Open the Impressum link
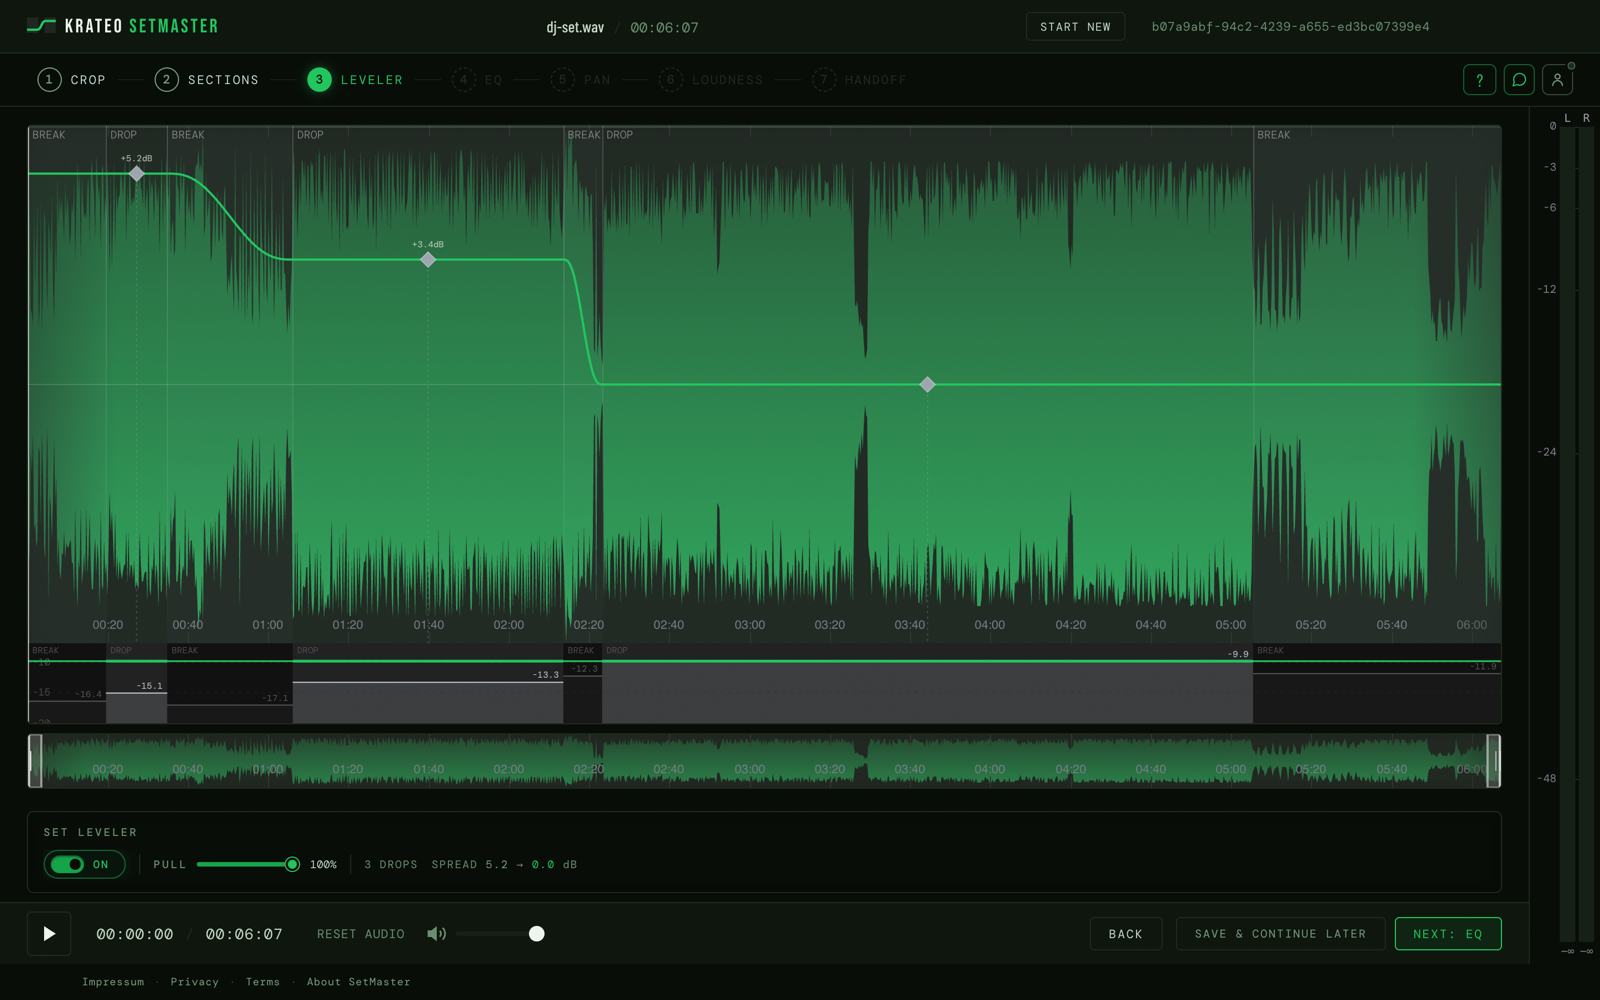1600x1000 pixels. 113,982
